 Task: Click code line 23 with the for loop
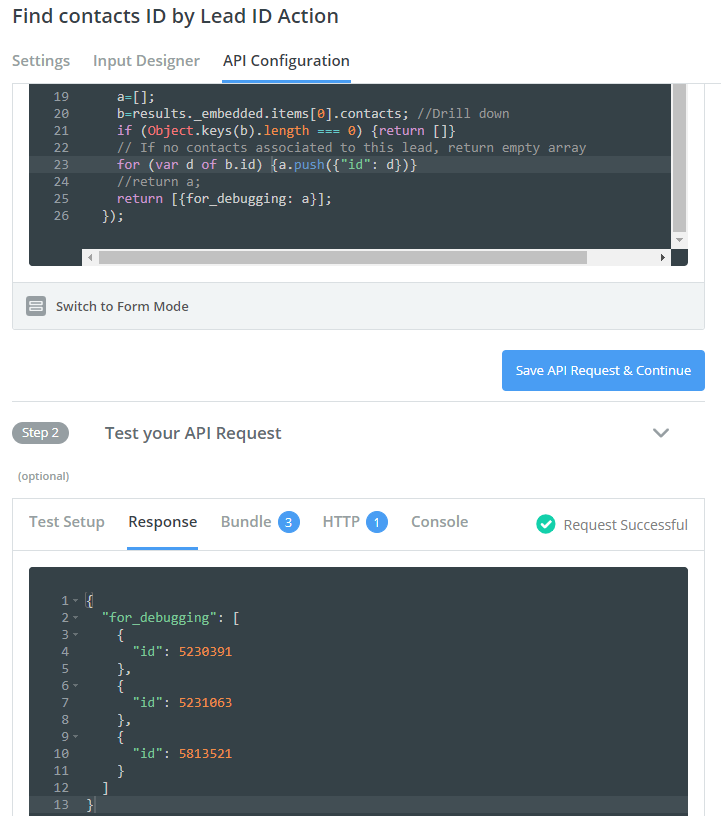(x=267, y=165)
